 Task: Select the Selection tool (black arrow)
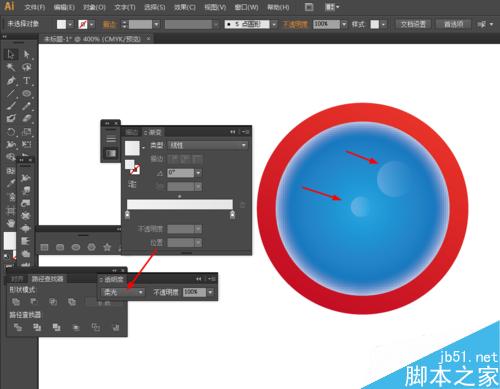point(11,54)
